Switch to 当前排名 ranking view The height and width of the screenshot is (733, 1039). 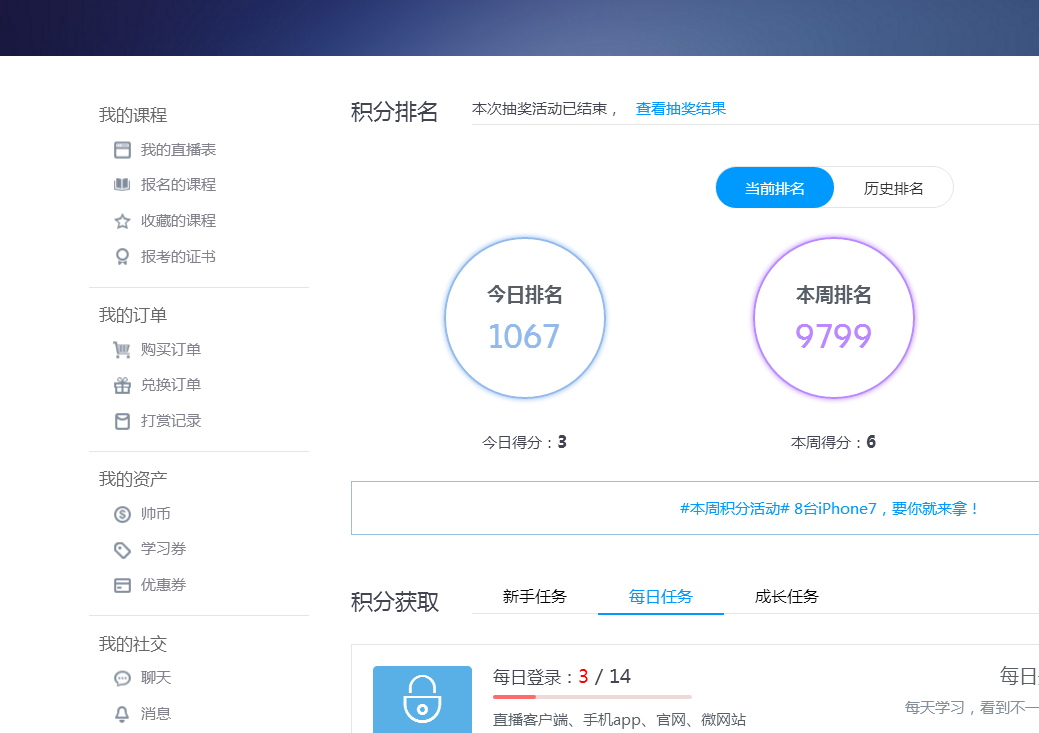click(775, 188)
